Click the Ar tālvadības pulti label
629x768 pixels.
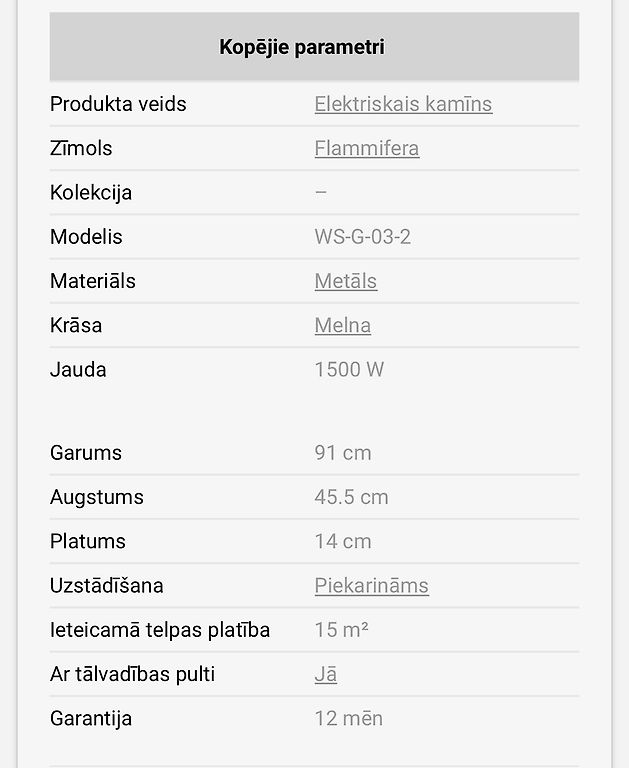click(132, 674)
